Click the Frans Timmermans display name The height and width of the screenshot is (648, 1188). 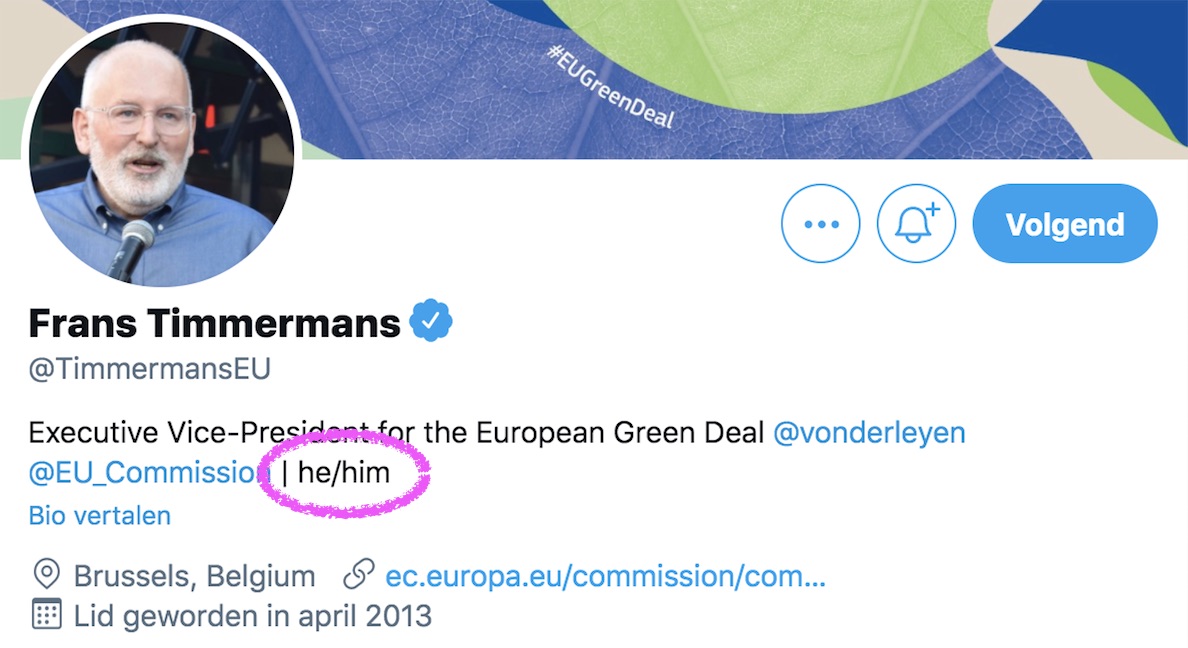pos(214,323)
